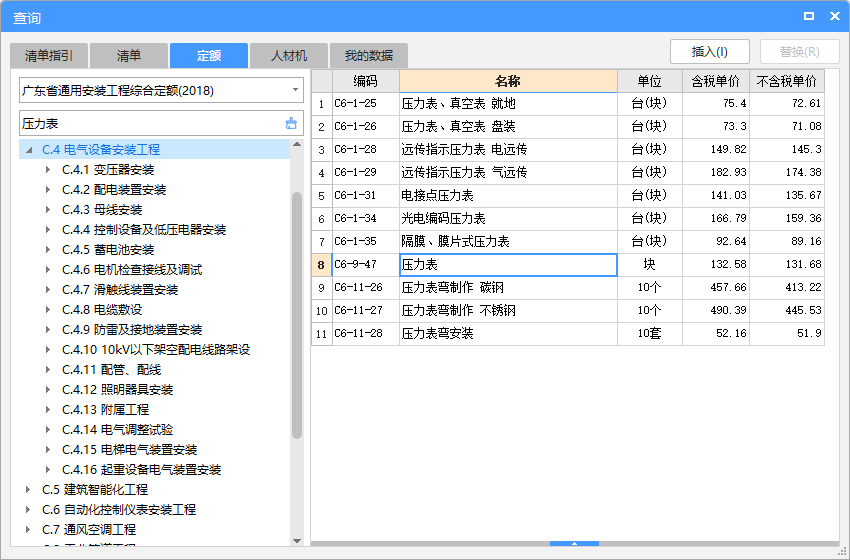
Task: Click the 压力表弯制作 碳钢 name cell
Action: click(x=508, y=288)
